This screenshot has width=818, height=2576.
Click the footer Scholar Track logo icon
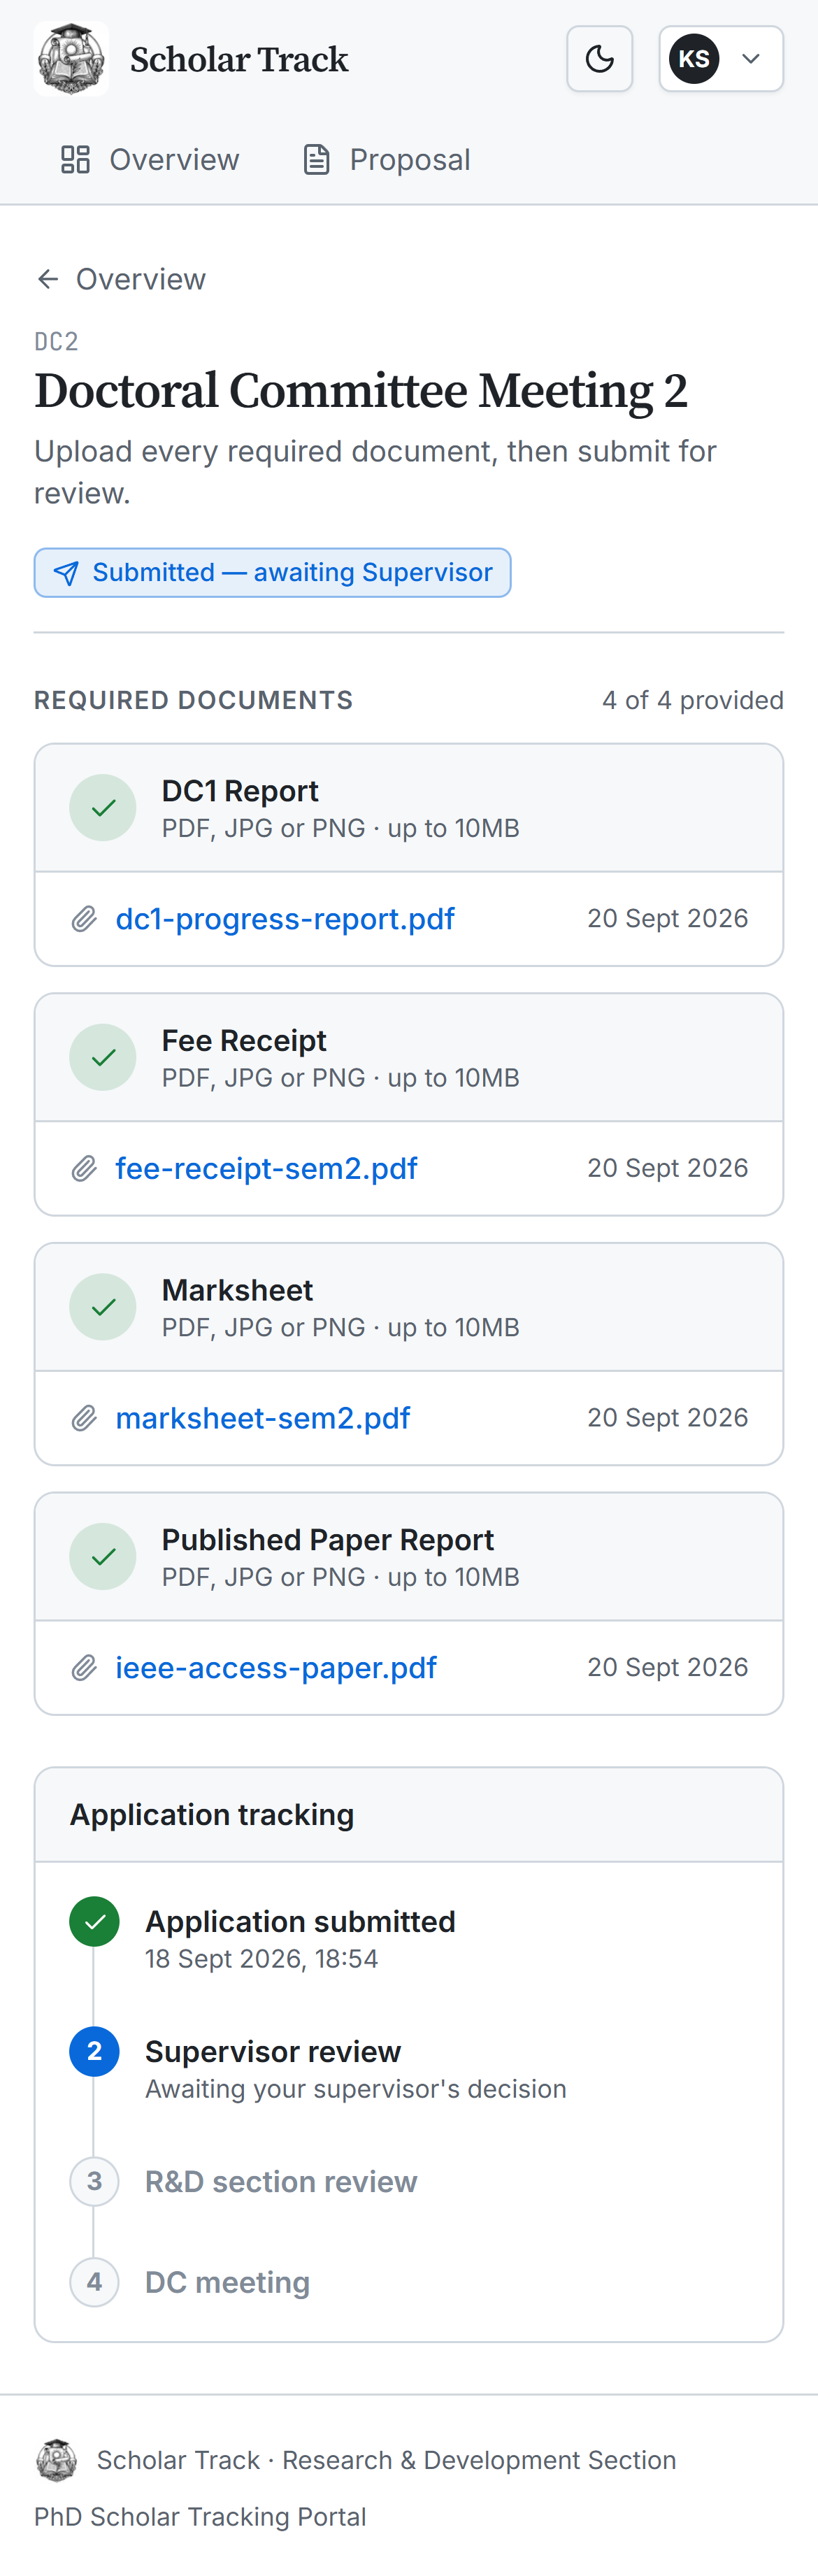point(56,2460)
